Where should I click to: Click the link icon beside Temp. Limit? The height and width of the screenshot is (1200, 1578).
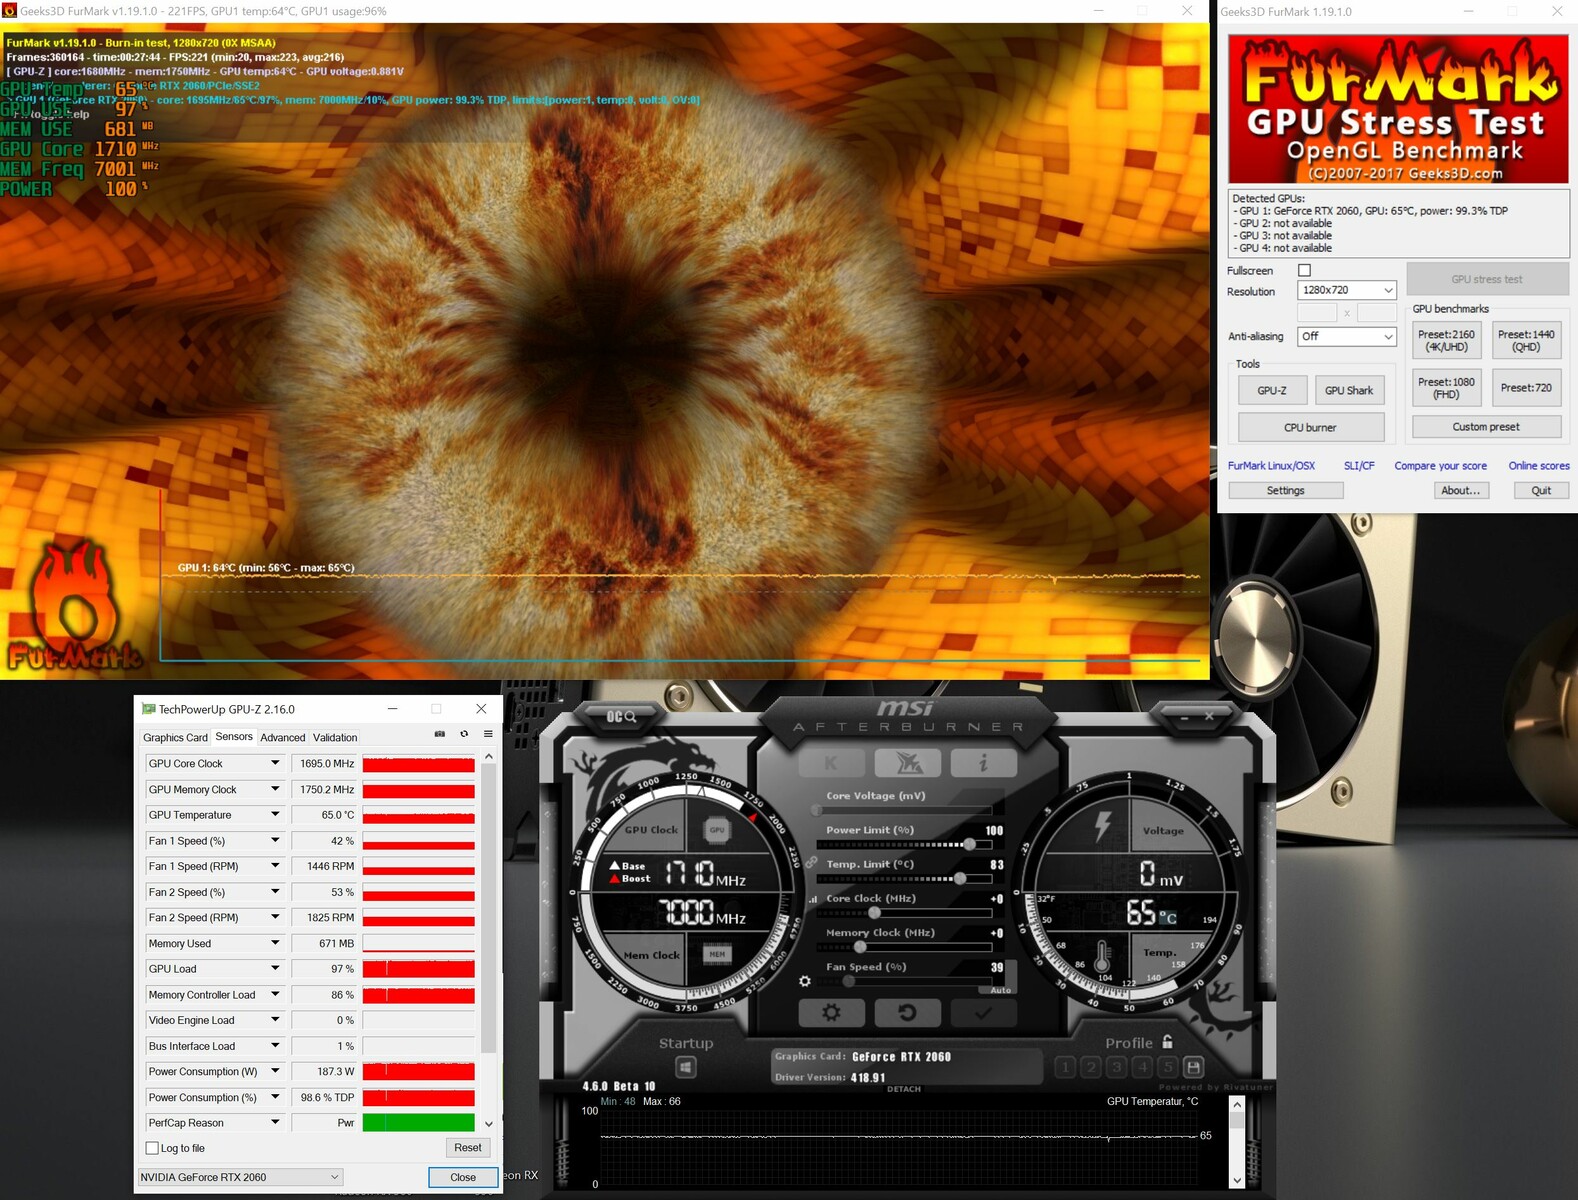coord(811,863)
